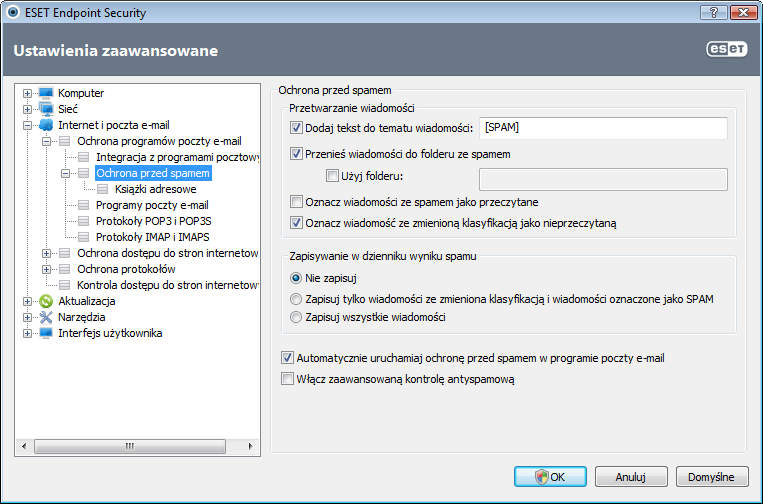
Task: Click the Anuluj button
Action: click(x=631, y=477)
